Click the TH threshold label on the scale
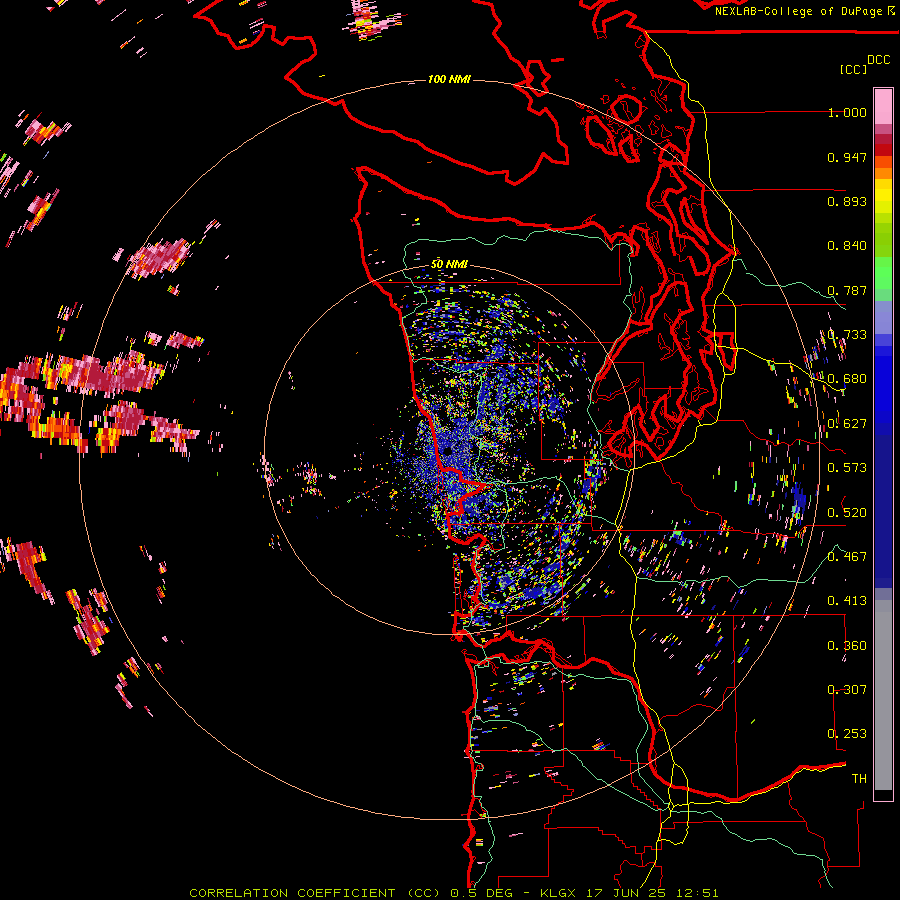 (x=859, y=779)
